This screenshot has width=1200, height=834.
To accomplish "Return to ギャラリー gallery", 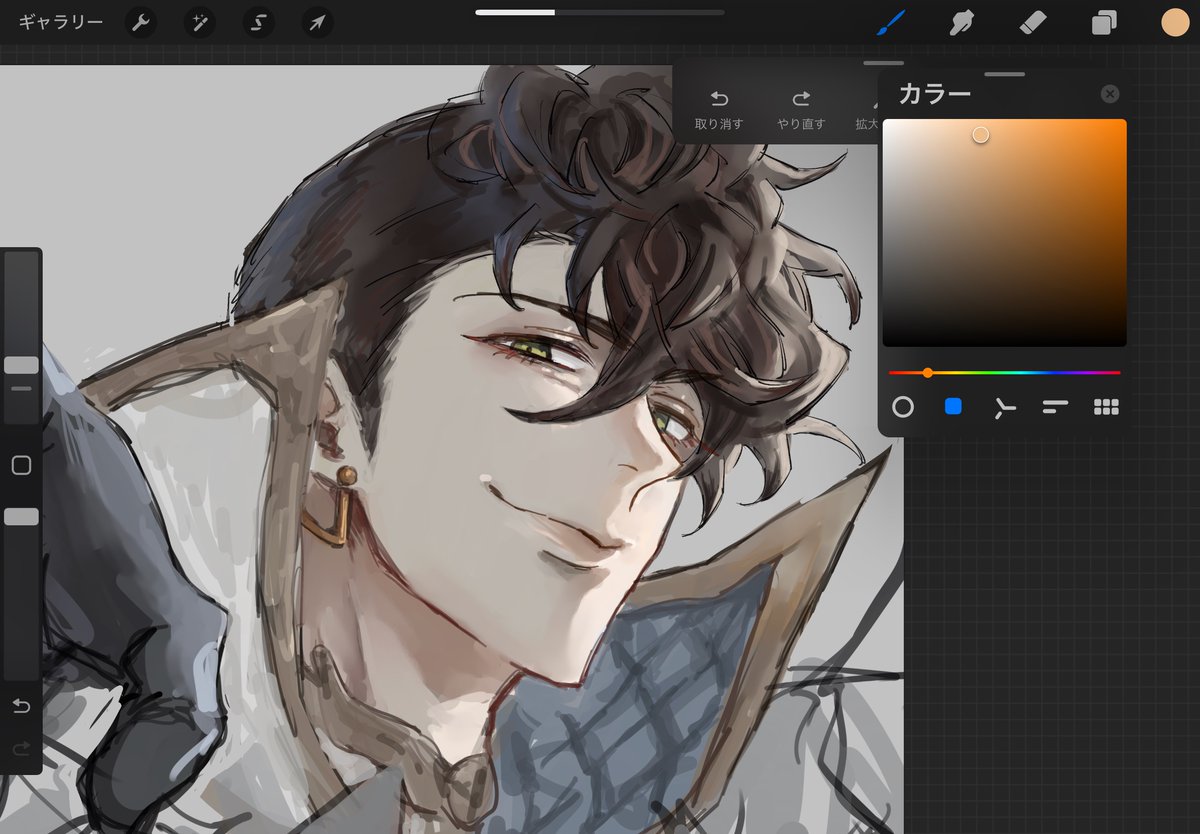I will point(60,22).
